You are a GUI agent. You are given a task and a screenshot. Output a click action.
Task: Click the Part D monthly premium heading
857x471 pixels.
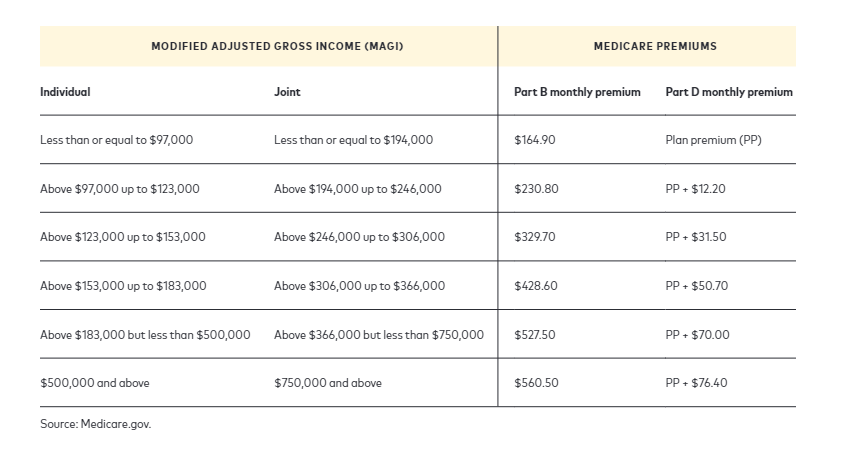pyautogui.click(x=729, y=92)
